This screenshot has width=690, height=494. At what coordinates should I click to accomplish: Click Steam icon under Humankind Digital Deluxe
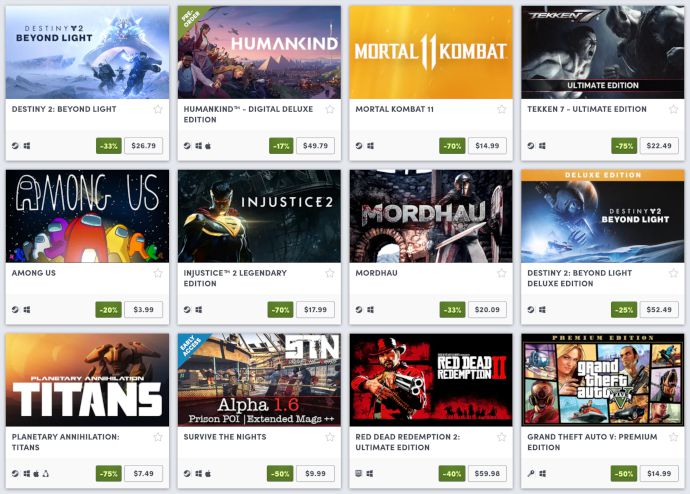click(187, 146)
